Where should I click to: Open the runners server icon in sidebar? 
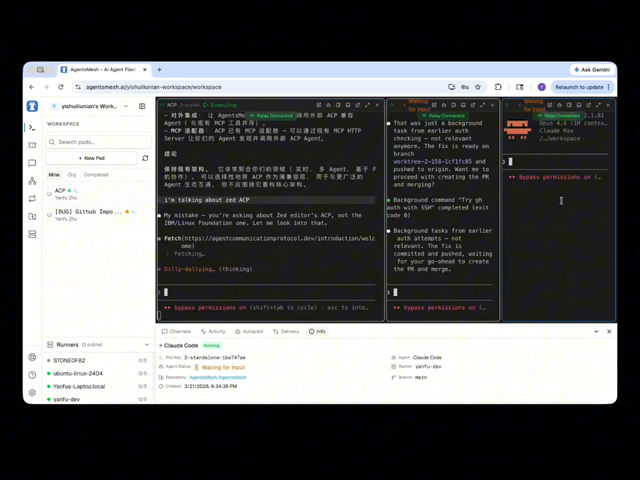point(32,234)
